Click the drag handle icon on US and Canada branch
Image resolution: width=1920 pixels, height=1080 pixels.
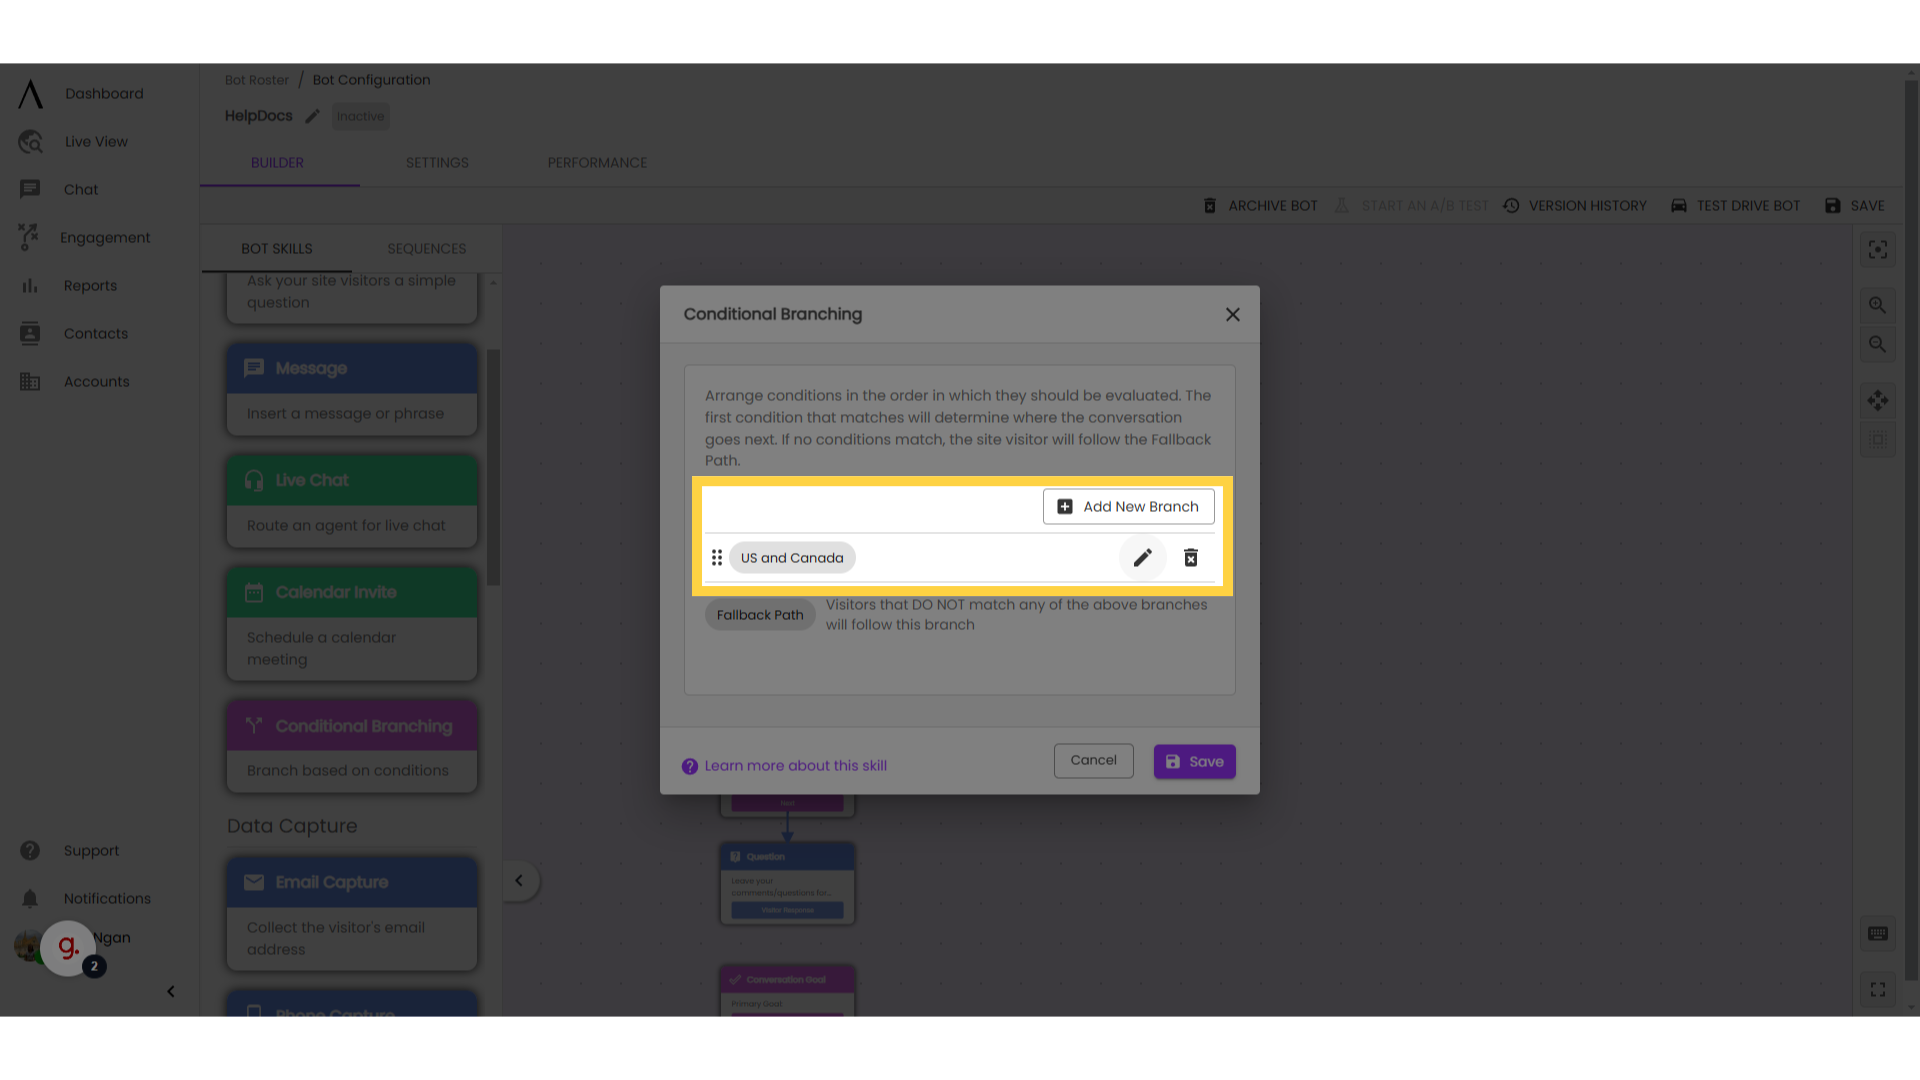coord(716,558)
